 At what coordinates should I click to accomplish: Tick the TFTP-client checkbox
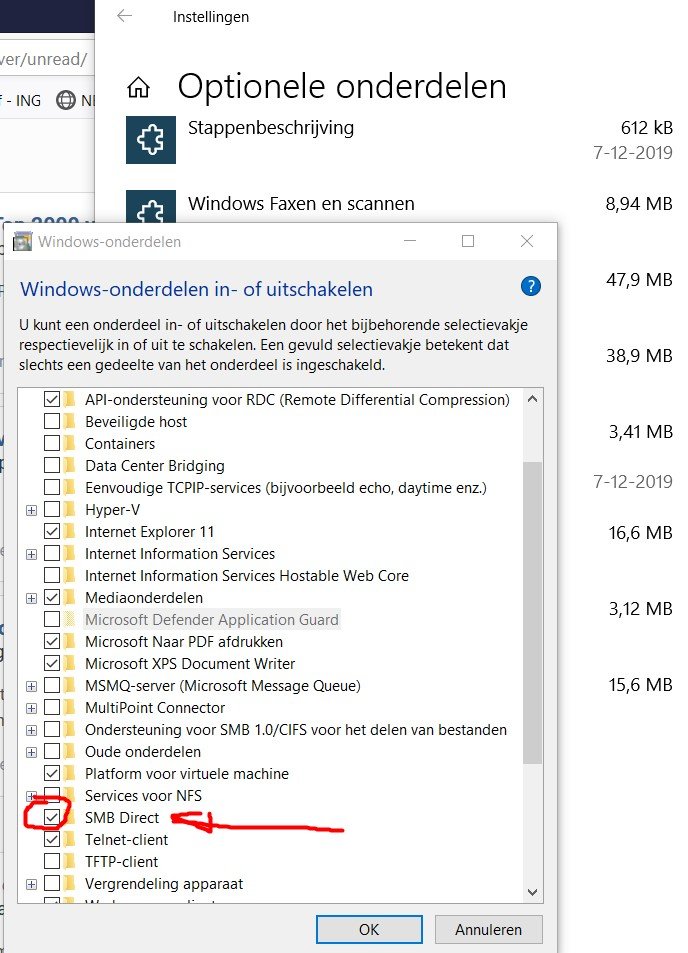tap(52, 862)
